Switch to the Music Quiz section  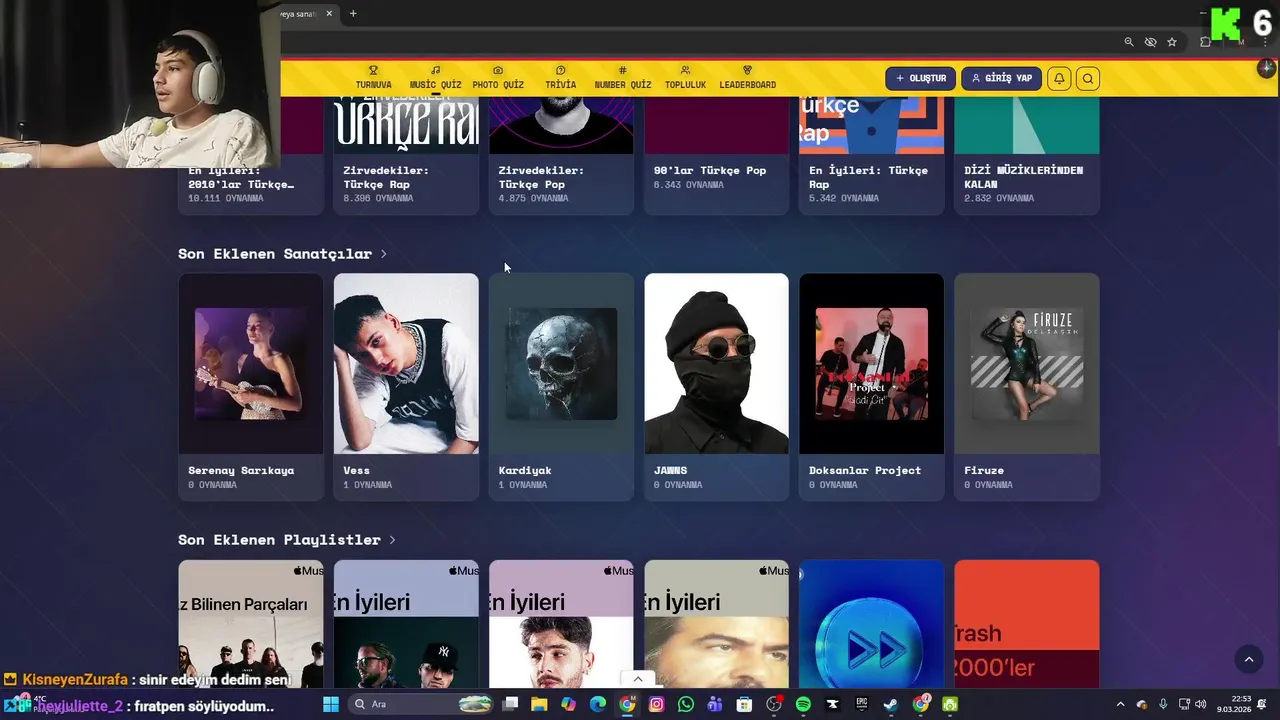tap(435, 78)
